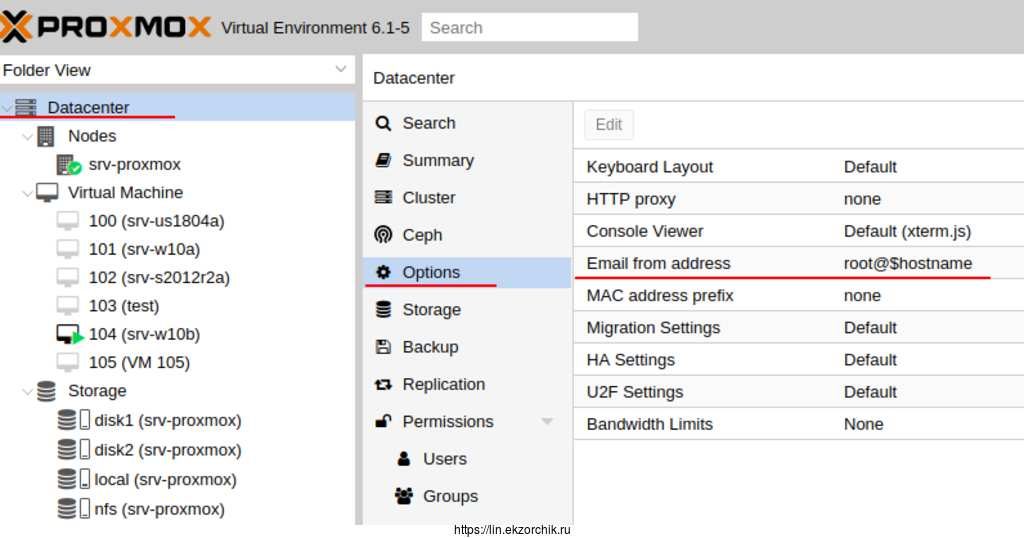Viewport: 1024px width, 538px height.
Task: Open the Folder View dropdown
Action: 340,70
